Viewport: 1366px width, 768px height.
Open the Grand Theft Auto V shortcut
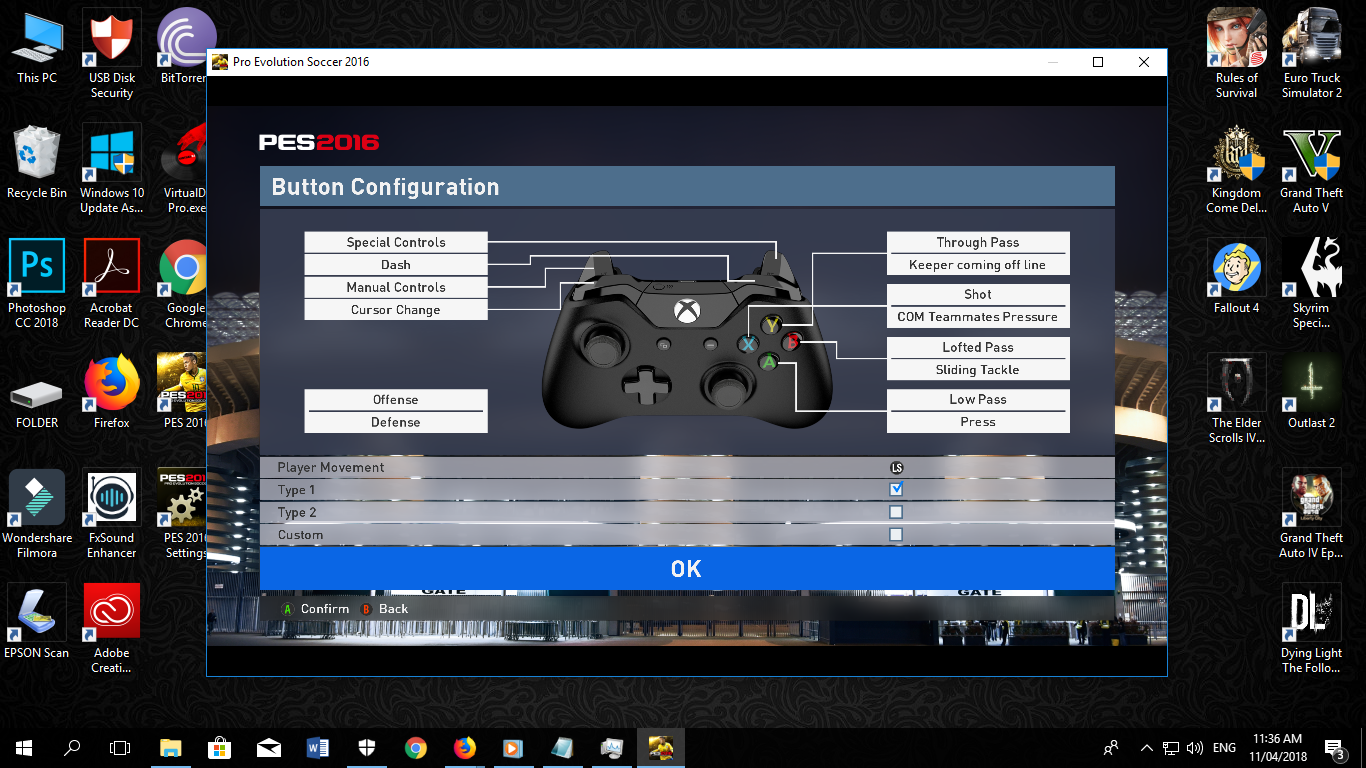tap(1312, 169)
